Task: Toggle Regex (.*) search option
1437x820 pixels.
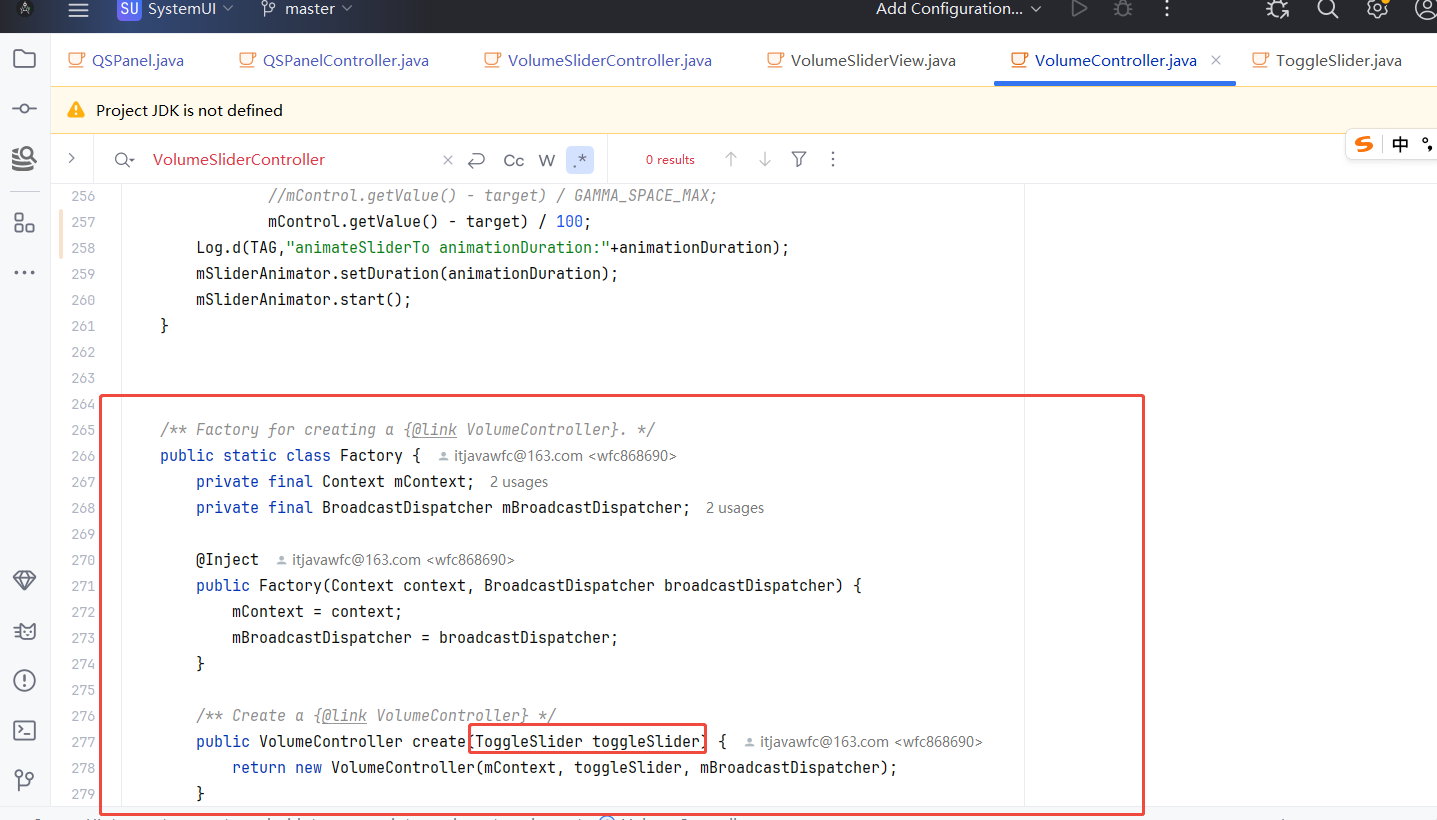Action: pyautogui.click(x=580, y=160)
